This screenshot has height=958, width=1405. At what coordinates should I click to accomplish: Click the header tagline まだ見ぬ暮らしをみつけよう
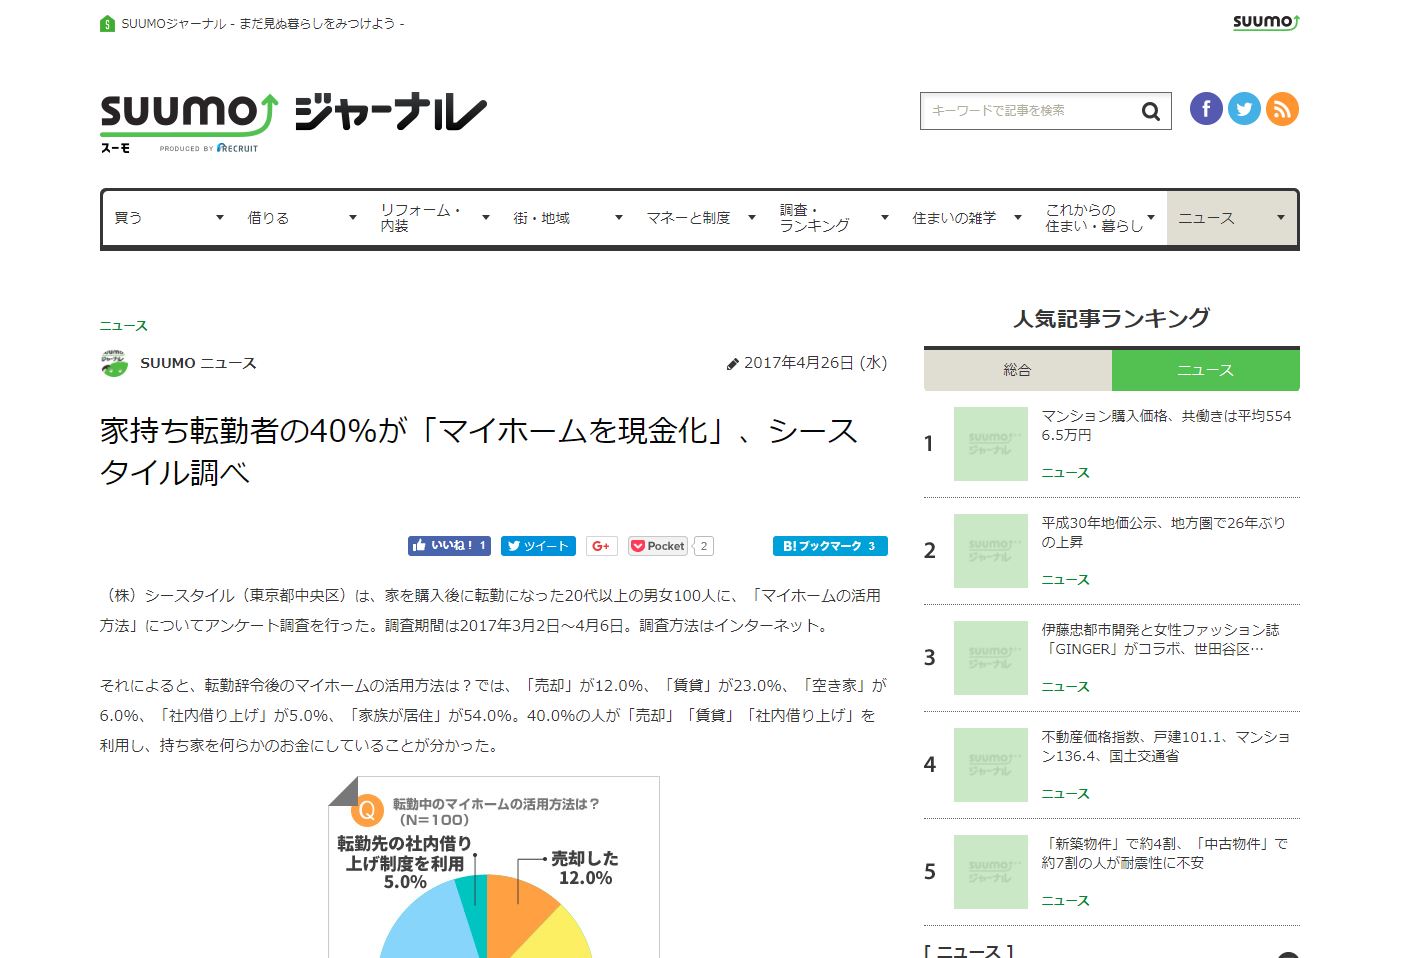(317, 23)
